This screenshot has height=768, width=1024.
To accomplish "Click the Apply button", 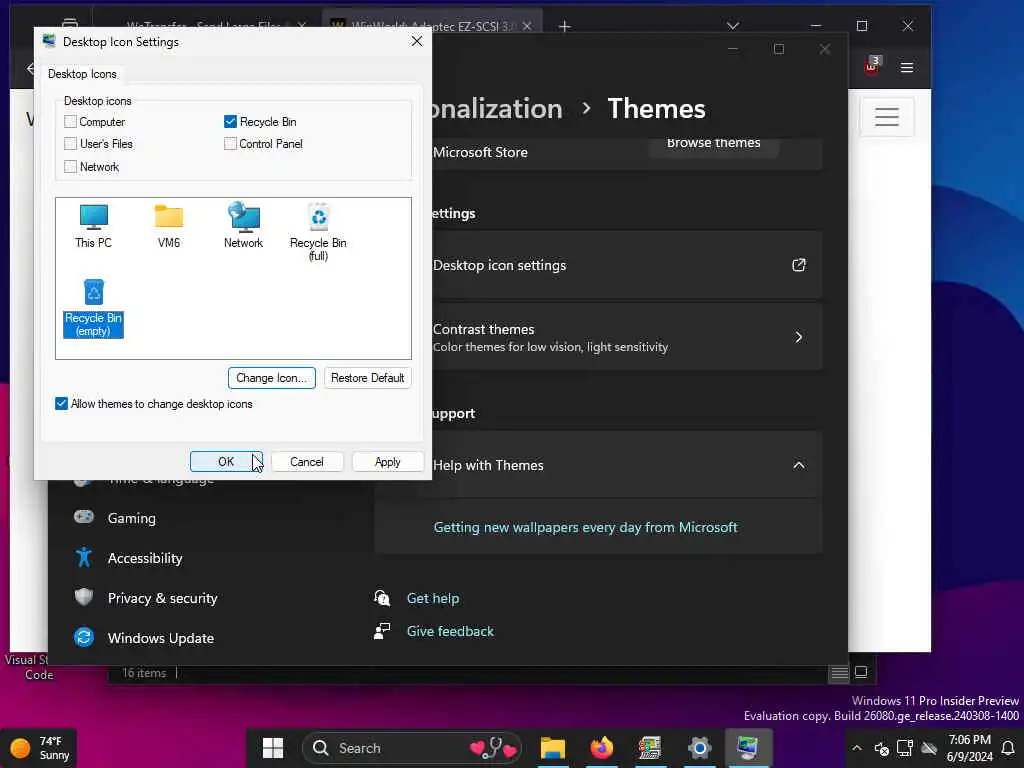I will 387,461.
